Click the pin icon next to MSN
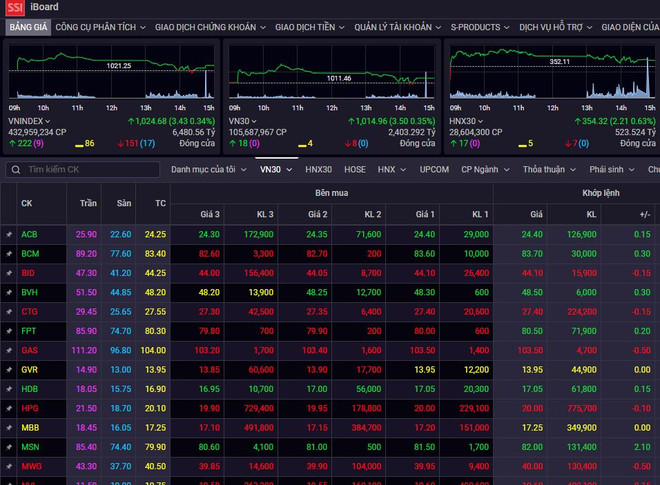660x485 pixels. point(9,446)
